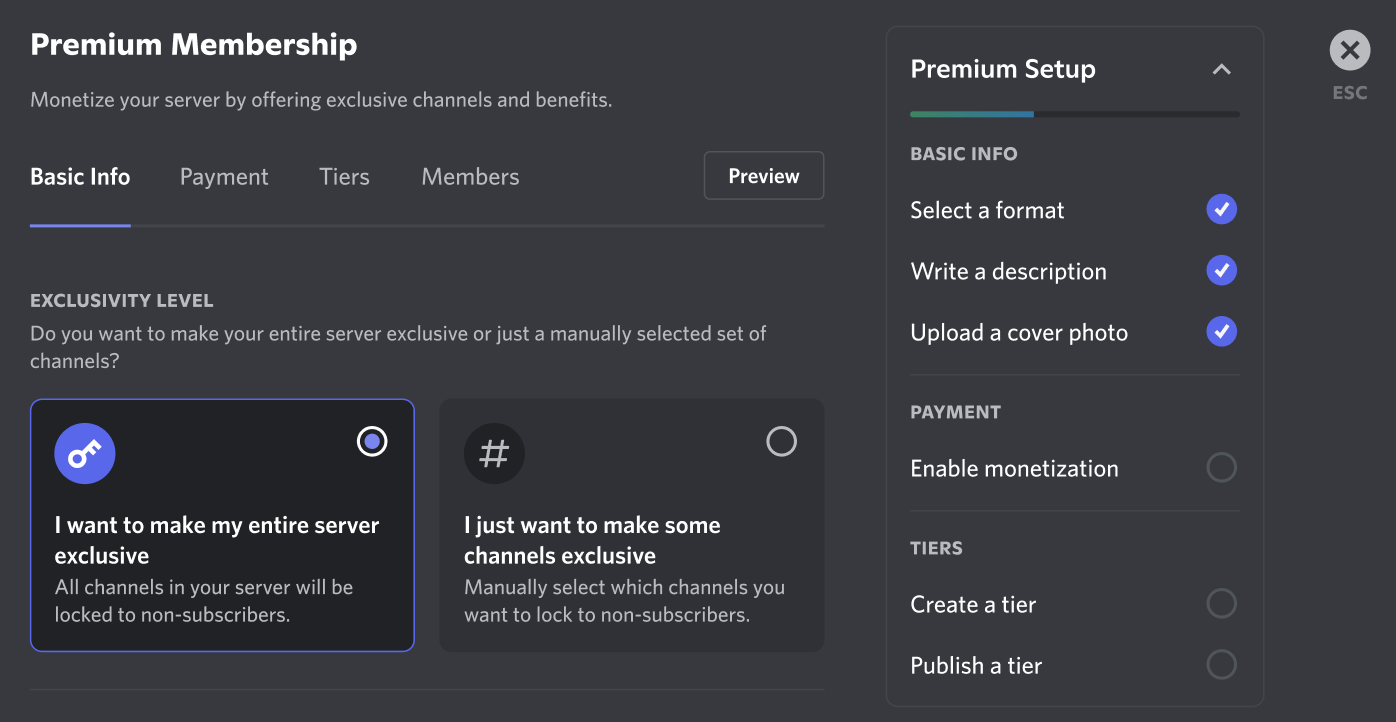Click the key icon on entire server card
The width and height of the screenshot is (1396, 722).
click(x=85, y=454)
